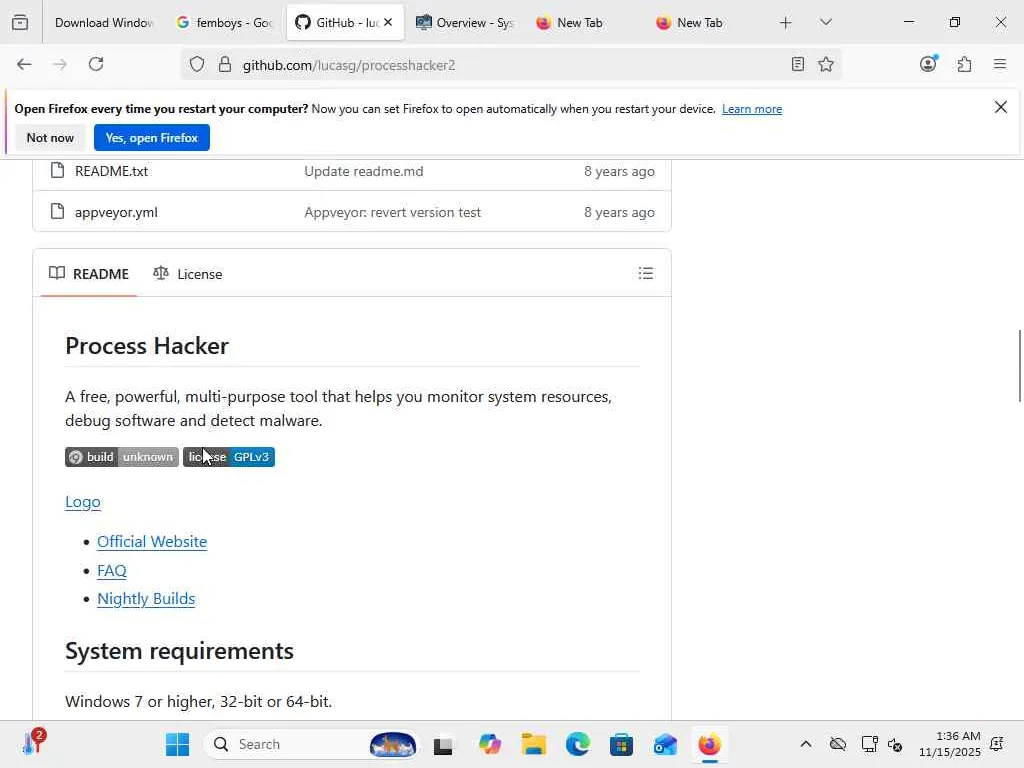Reload the page with the refresh icon
This screenshot has height=768, width=1024.
coord(96,64)
